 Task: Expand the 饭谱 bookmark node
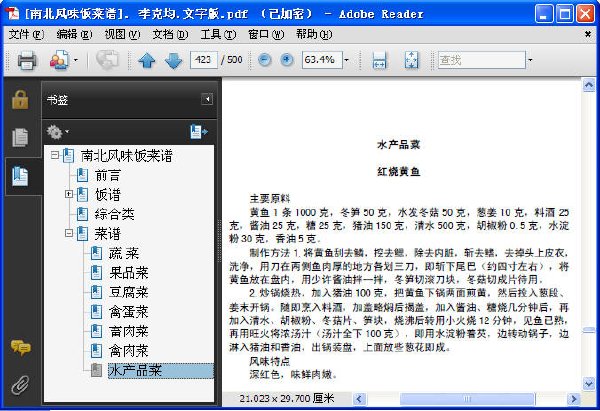(x=69, y=194)
